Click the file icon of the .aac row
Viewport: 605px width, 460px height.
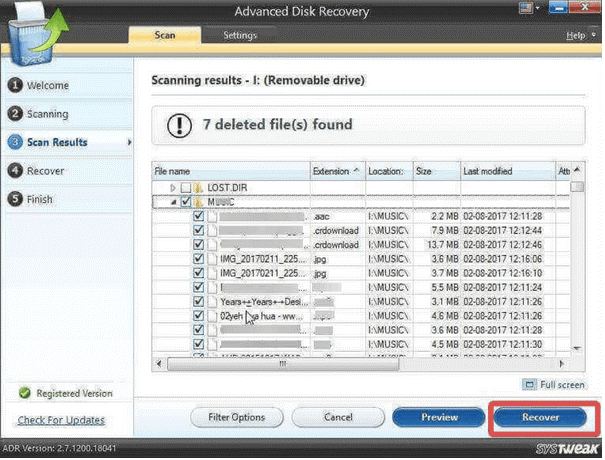(x=212, y=216)
